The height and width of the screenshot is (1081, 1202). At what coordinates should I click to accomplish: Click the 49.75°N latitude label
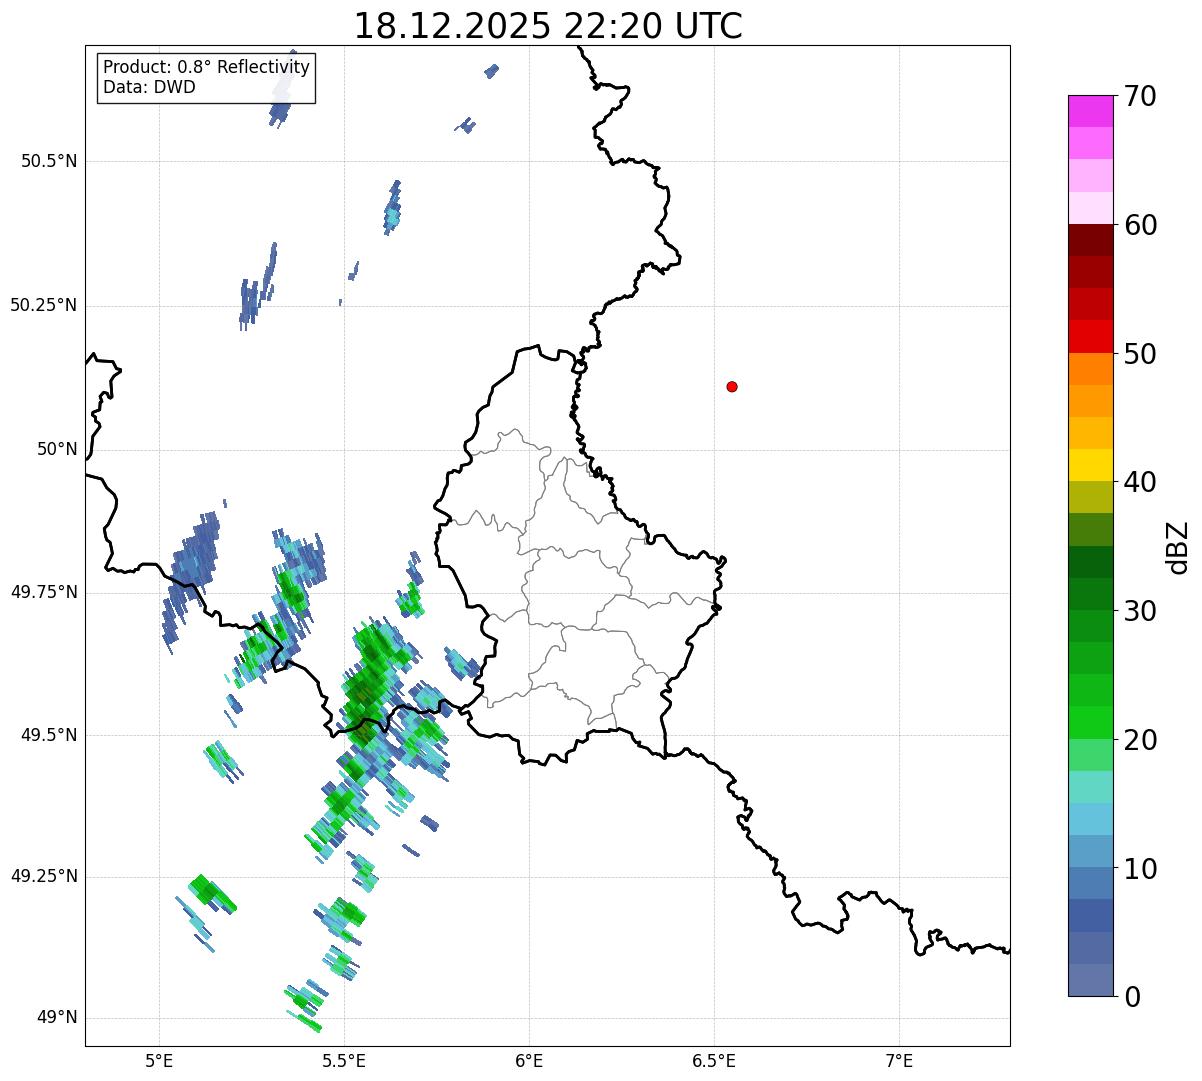point(44,592)
